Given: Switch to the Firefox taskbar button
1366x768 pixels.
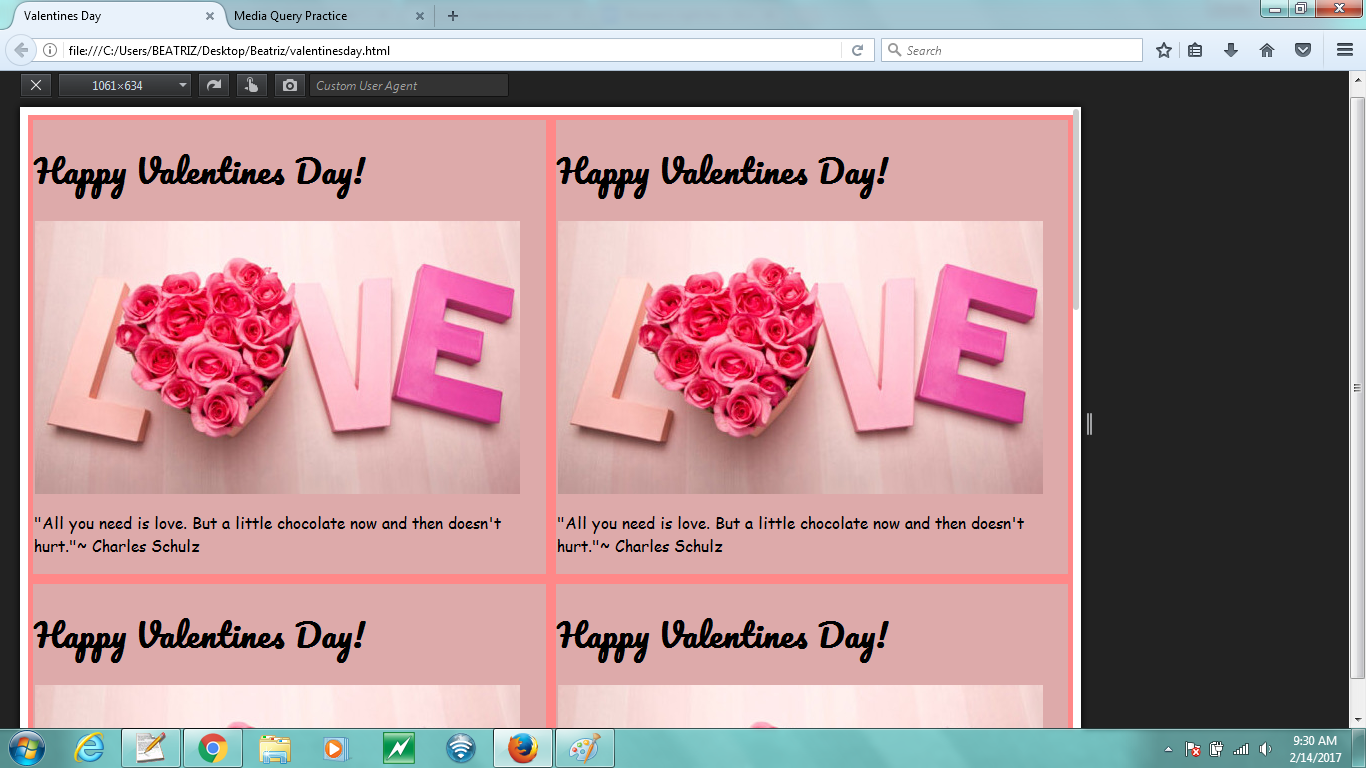Looking at the screenshot, I should 523,748.
